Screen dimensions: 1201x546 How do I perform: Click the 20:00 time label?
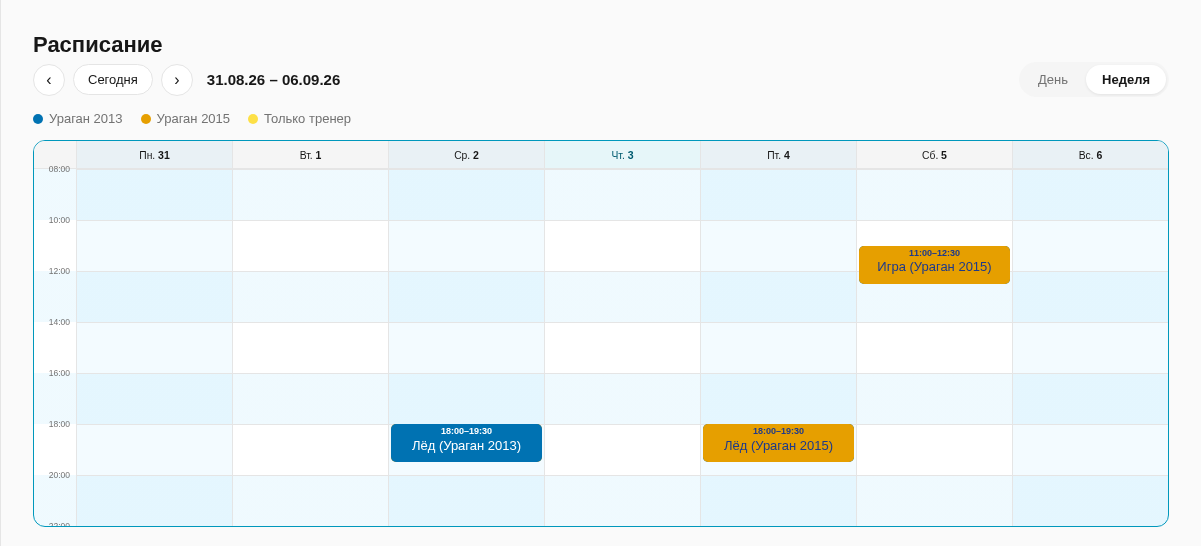[x=59, y=475]
